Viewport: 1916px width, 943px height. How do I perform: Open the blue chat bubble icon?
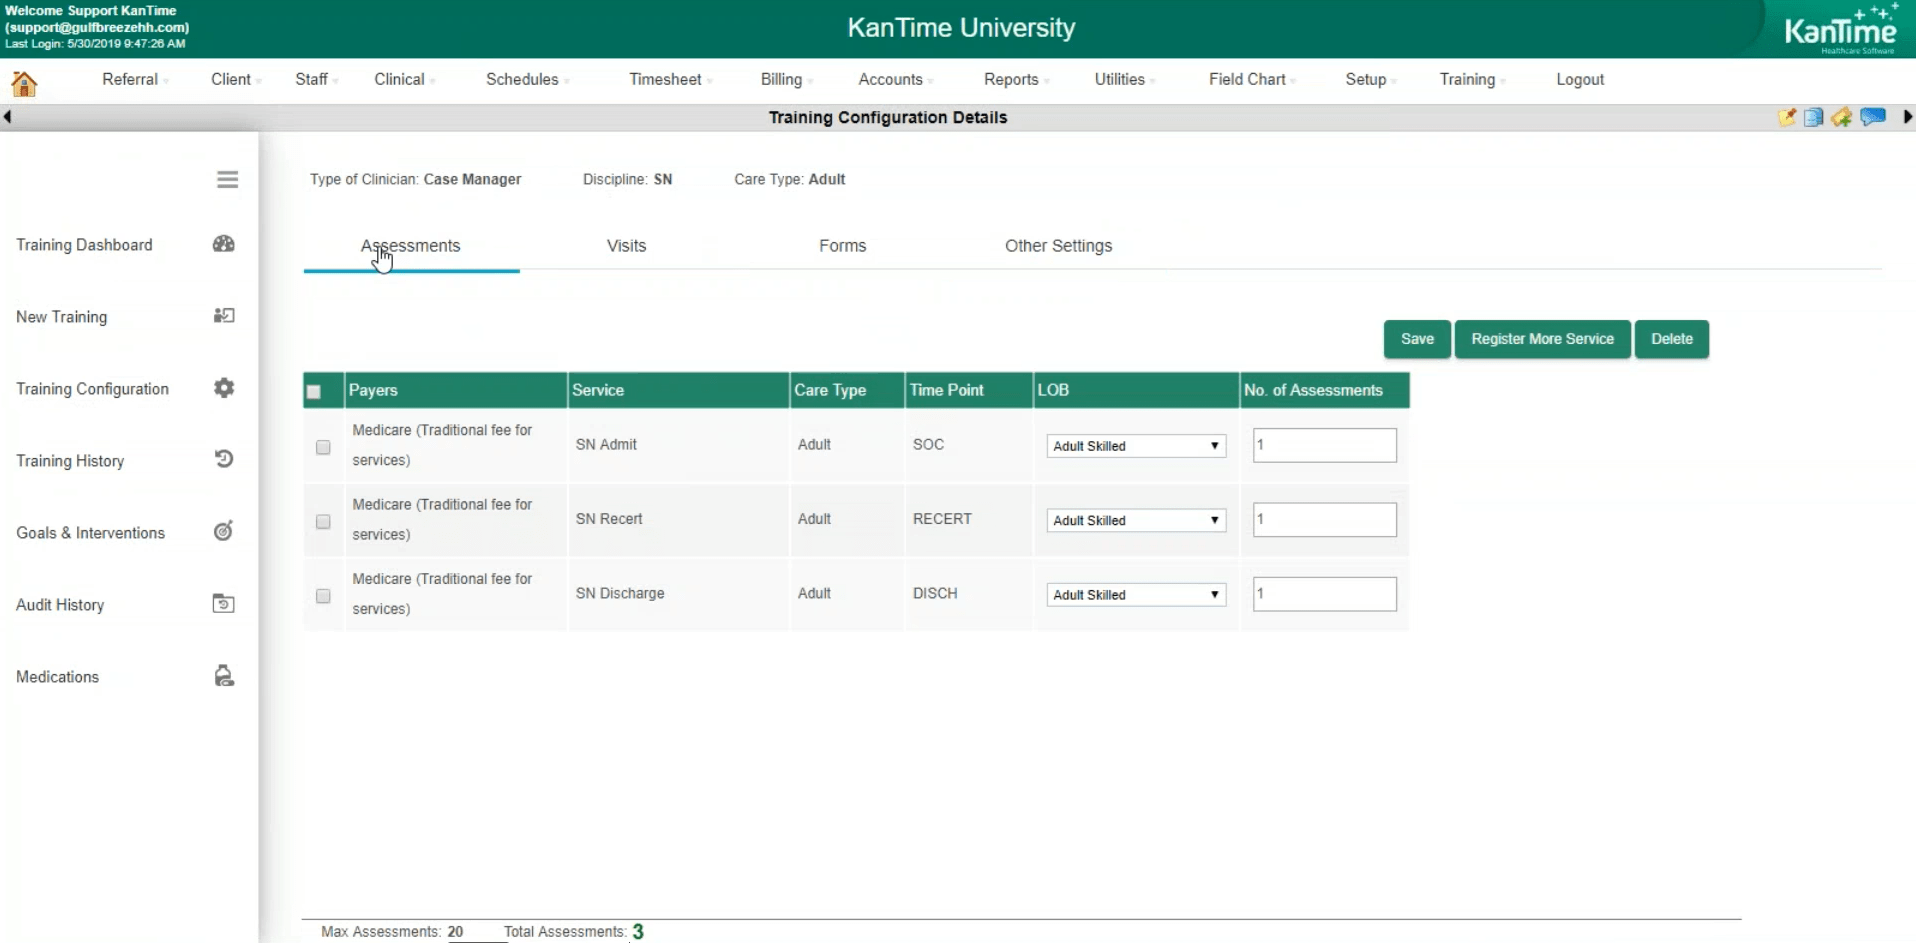point(1873,117)
